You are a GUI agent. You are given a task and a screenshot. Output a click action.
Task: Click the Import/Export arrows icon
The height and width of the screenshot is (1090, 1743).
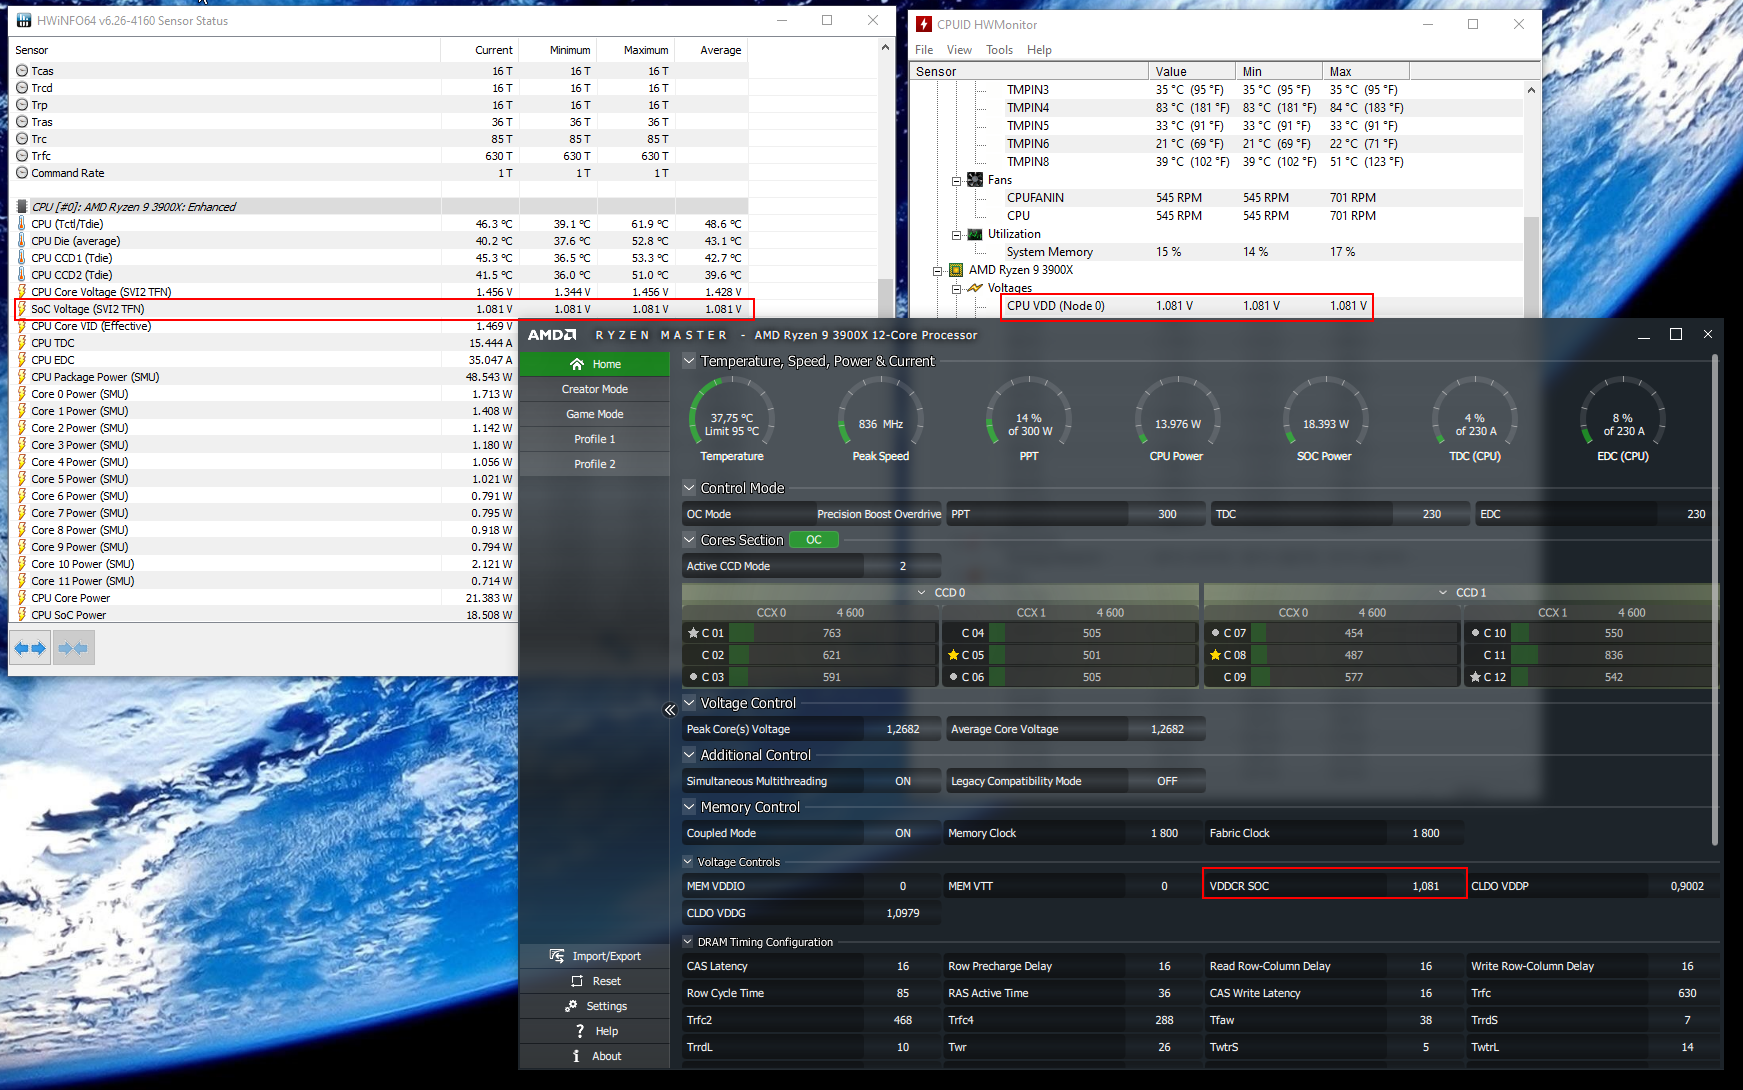tap(557, 956)
